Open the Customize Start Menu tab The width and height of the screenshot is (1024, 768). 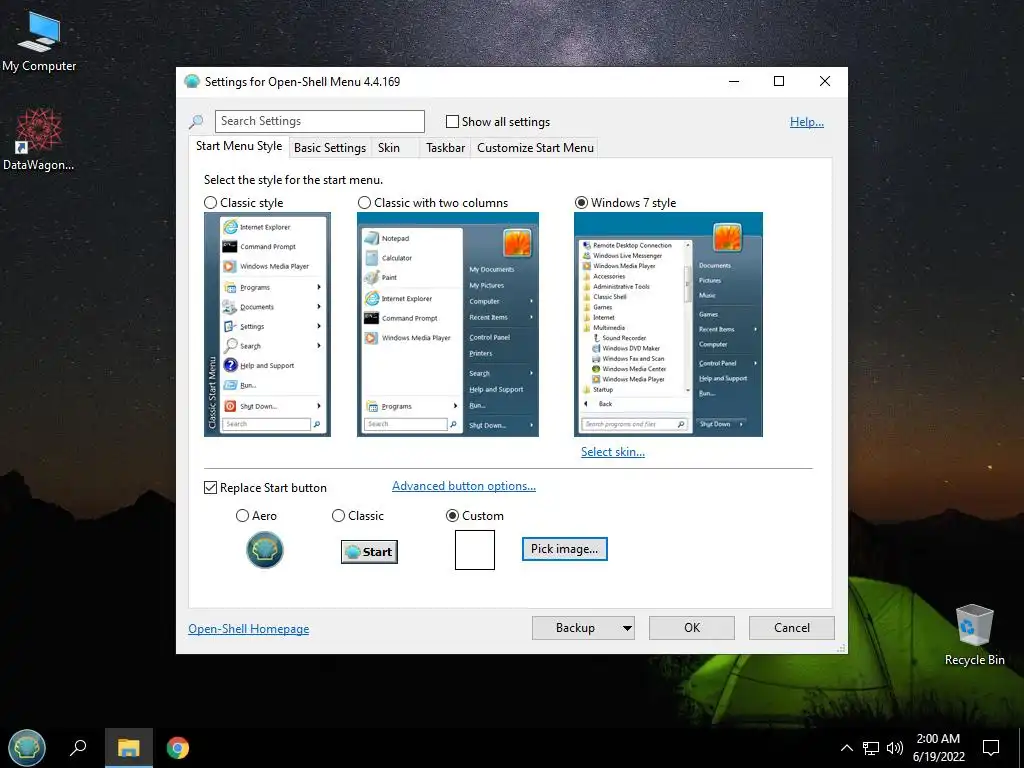point(536,148)
